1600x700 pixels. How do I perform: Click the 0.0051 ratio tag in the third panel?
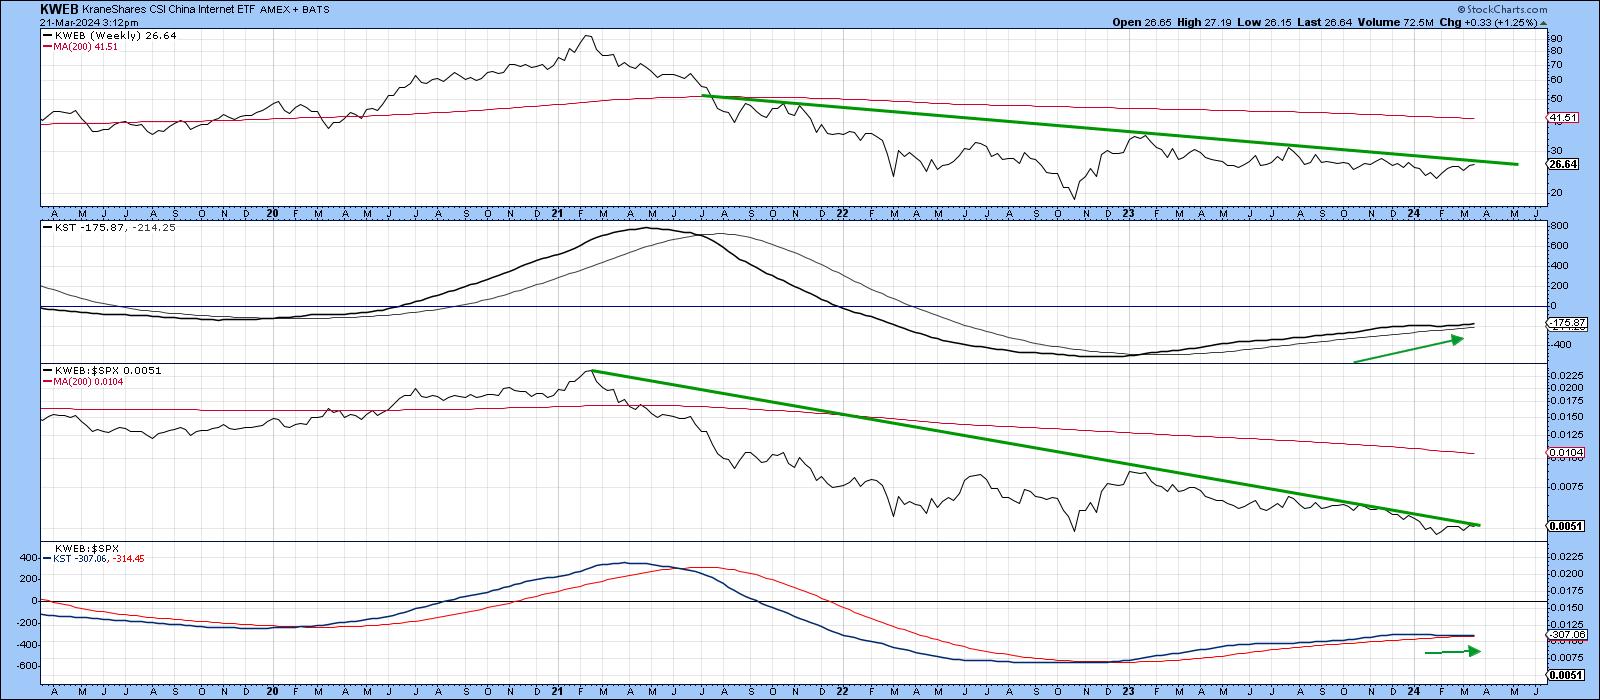point(1565,526)
